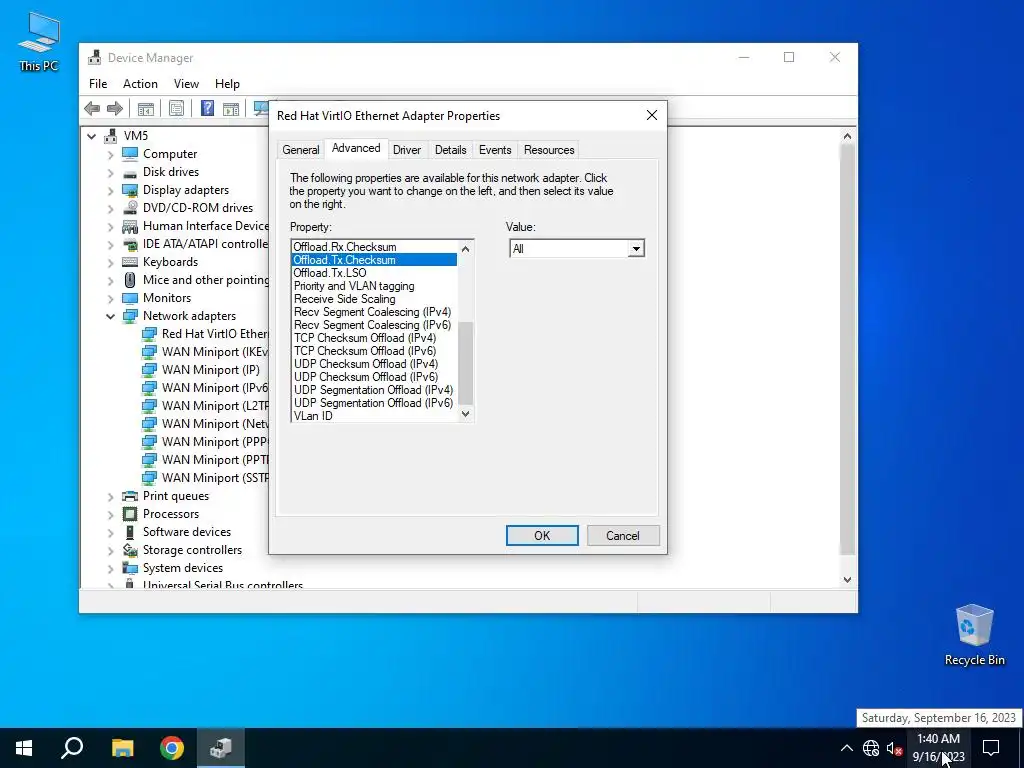The width and height of the screenshot is (1024, 768).
Task: Click the muted speaker icon in system tray
Action: click(x=894, y=748)
